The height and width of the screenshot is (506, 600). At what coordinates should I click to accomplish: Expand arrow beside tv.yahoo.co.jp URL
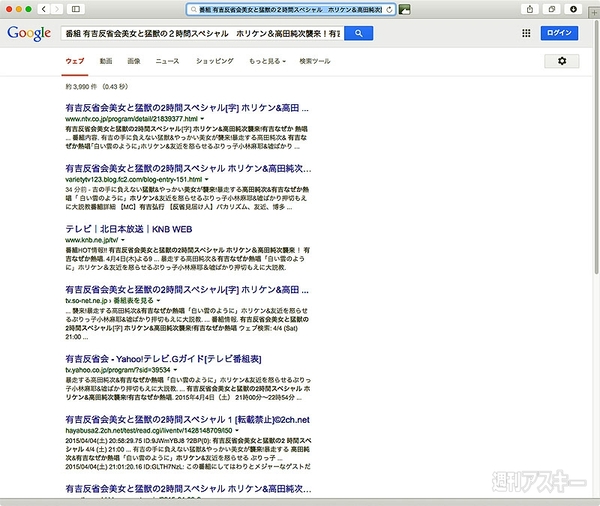point(175,370)
